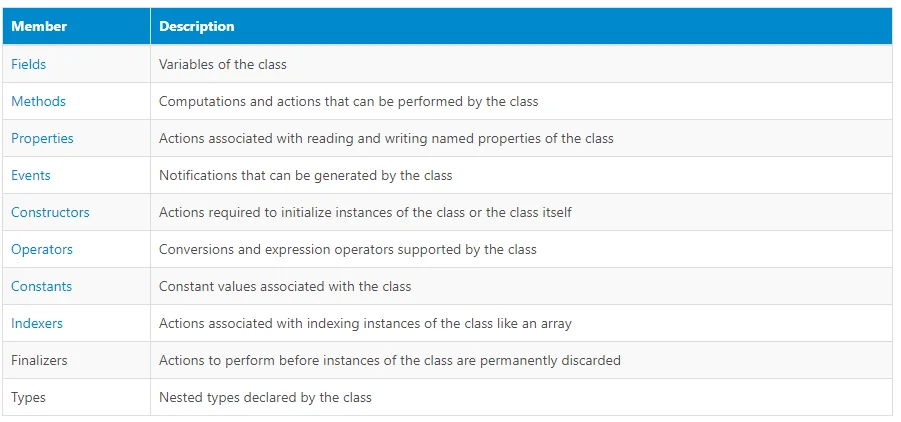The width and height of the screenshot is (901, 422).
Task: Open the Events link
Action: click(31, 175)
